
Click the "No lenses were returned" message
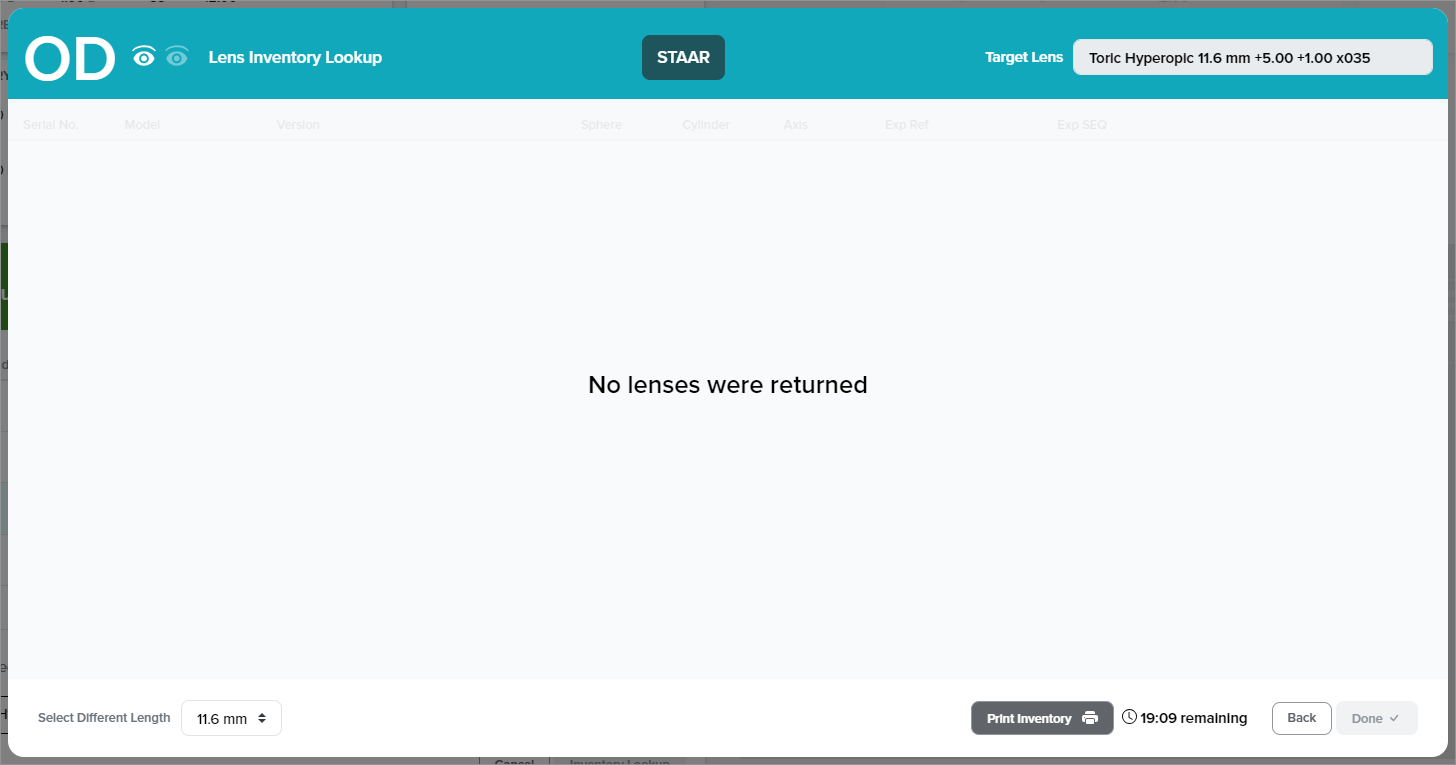(x=727, y=385)
